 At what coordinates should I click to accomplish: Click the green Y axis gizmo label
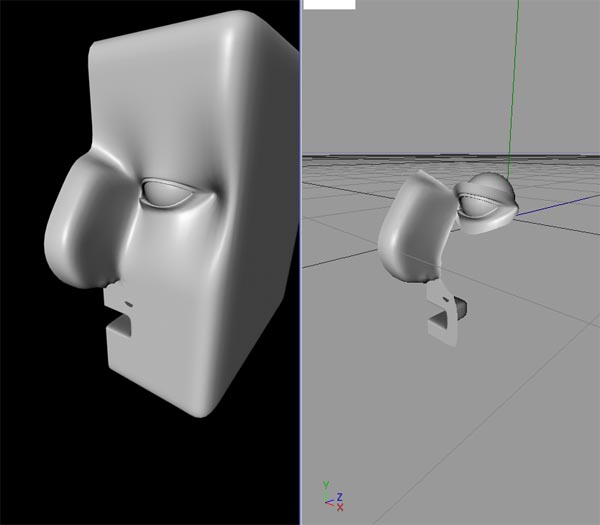click(x=326, y=485)
